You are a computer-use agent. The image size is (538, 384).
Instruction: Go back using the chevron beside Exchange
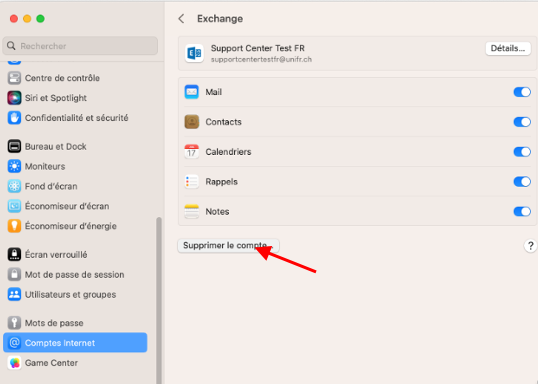(x=182, y=19)
